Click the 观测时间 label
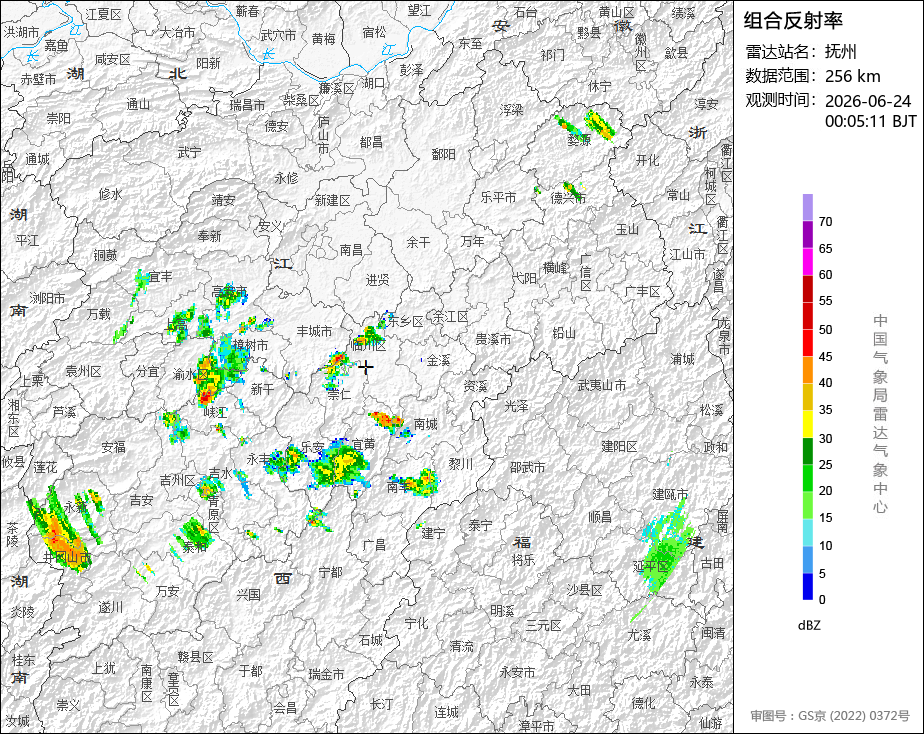924x734 pixels. tap(781, 100)
